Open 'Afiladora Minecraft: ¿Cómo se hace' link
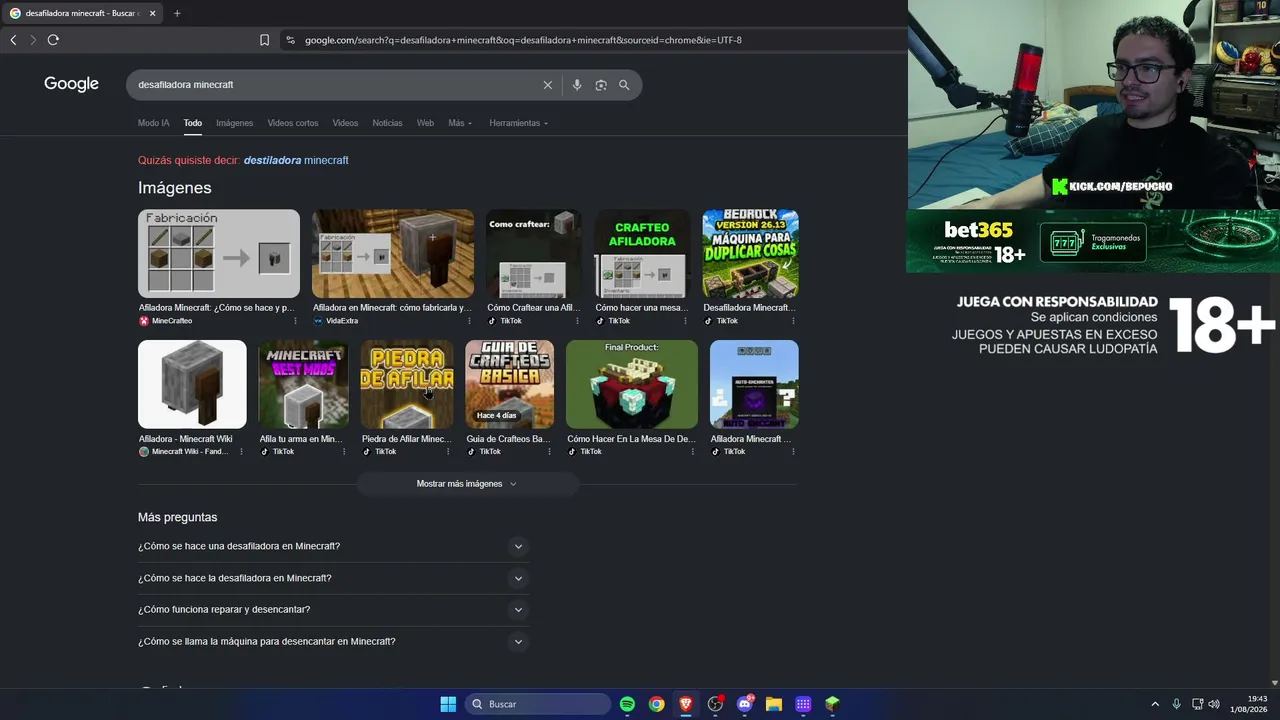Image resolution: width=1280 pixels, height=720 pixels. click(217, 308)
